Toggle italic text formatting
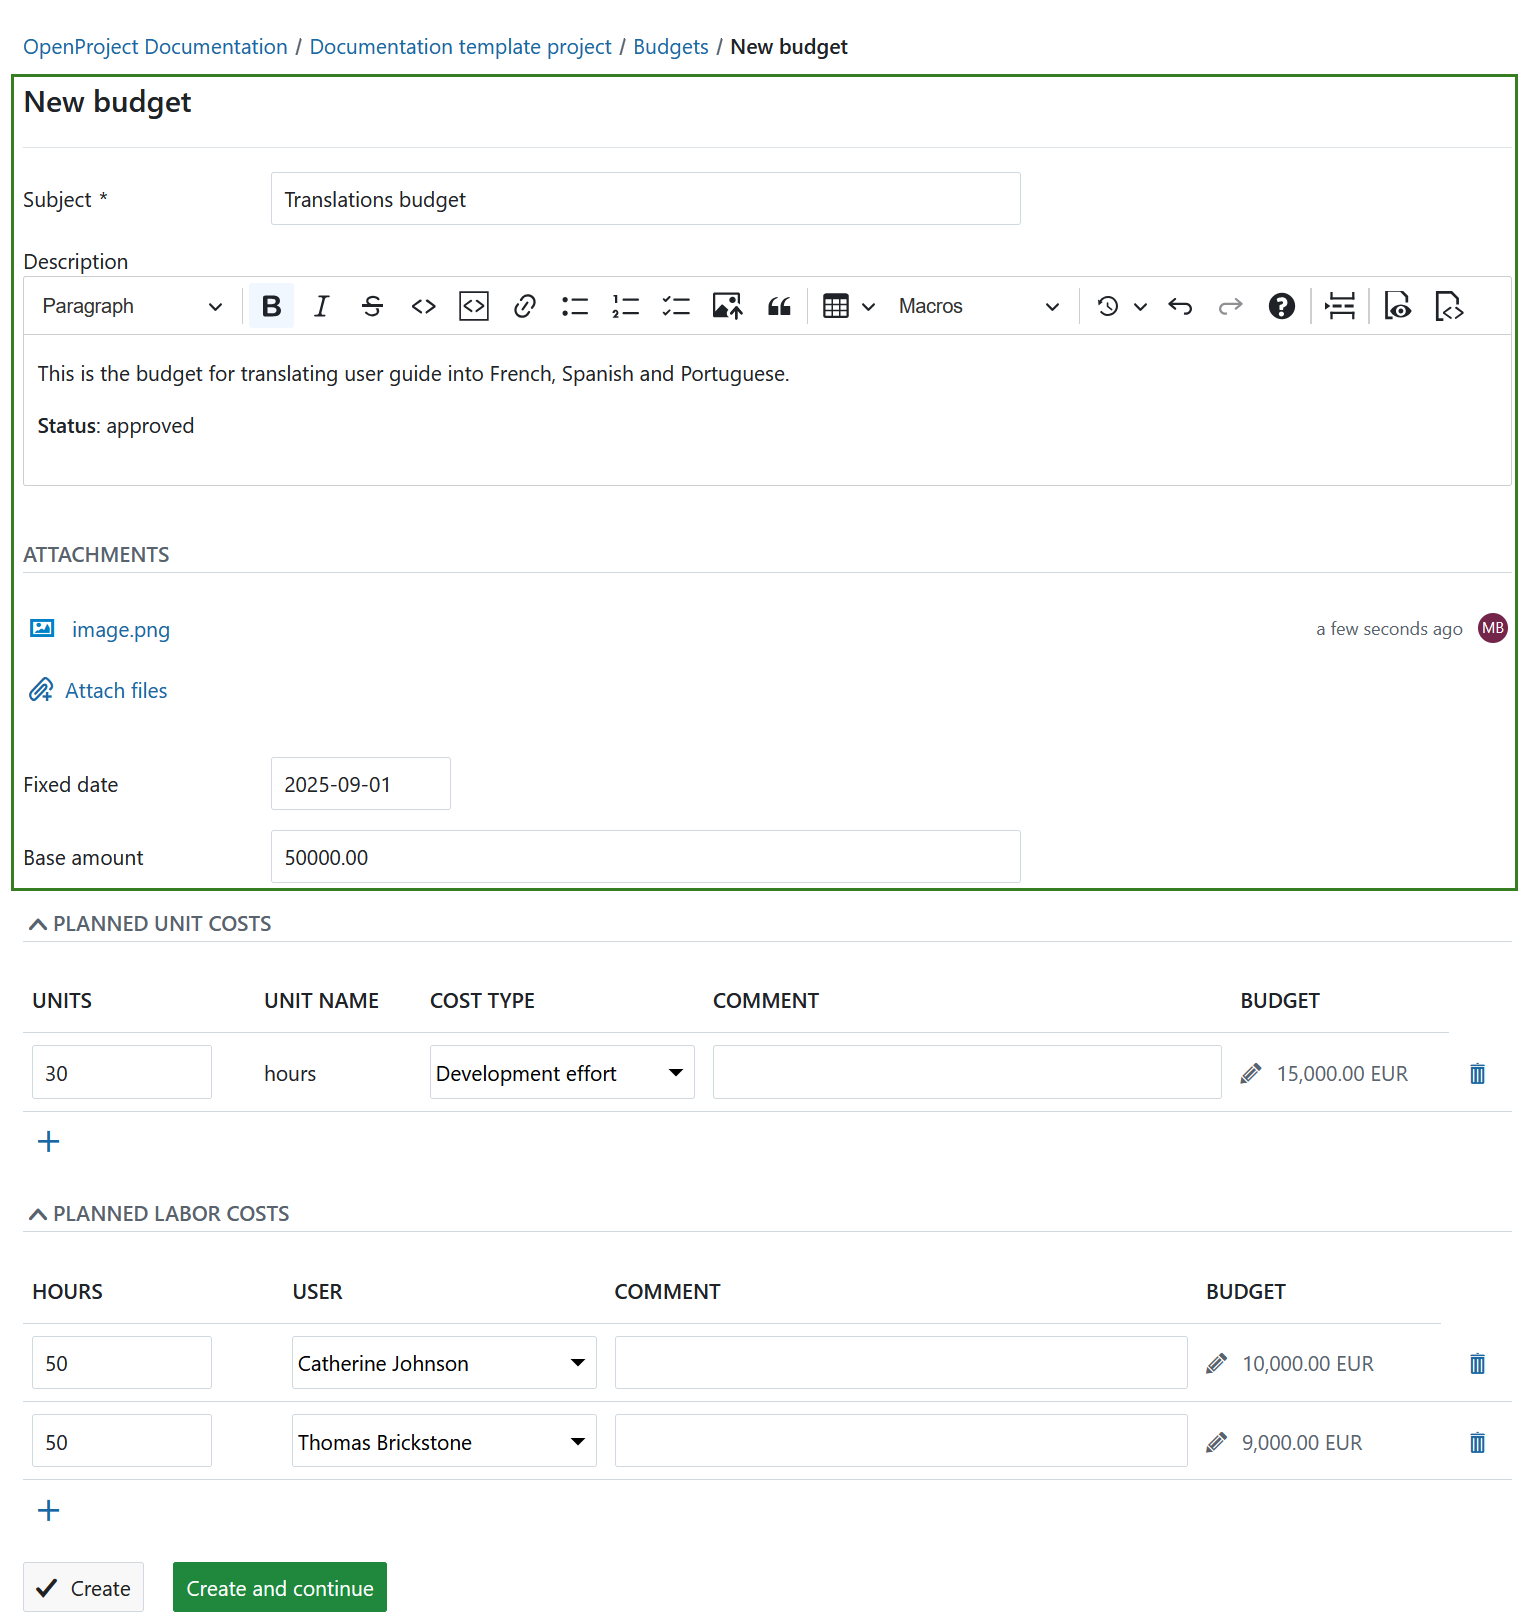Image resolution: width=1528 pixels, height=1623 pixels. (x=321, y=306)
